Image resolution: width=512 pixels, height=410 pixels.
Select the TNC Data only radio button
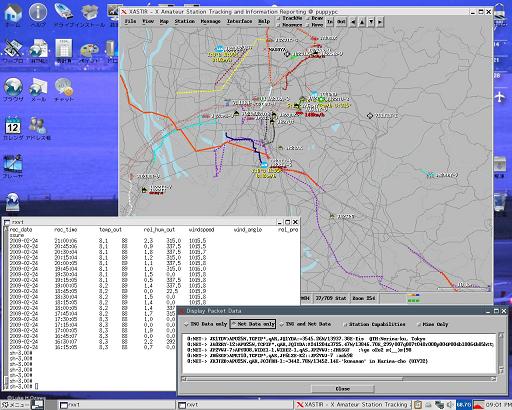click(x=206, y=324)
